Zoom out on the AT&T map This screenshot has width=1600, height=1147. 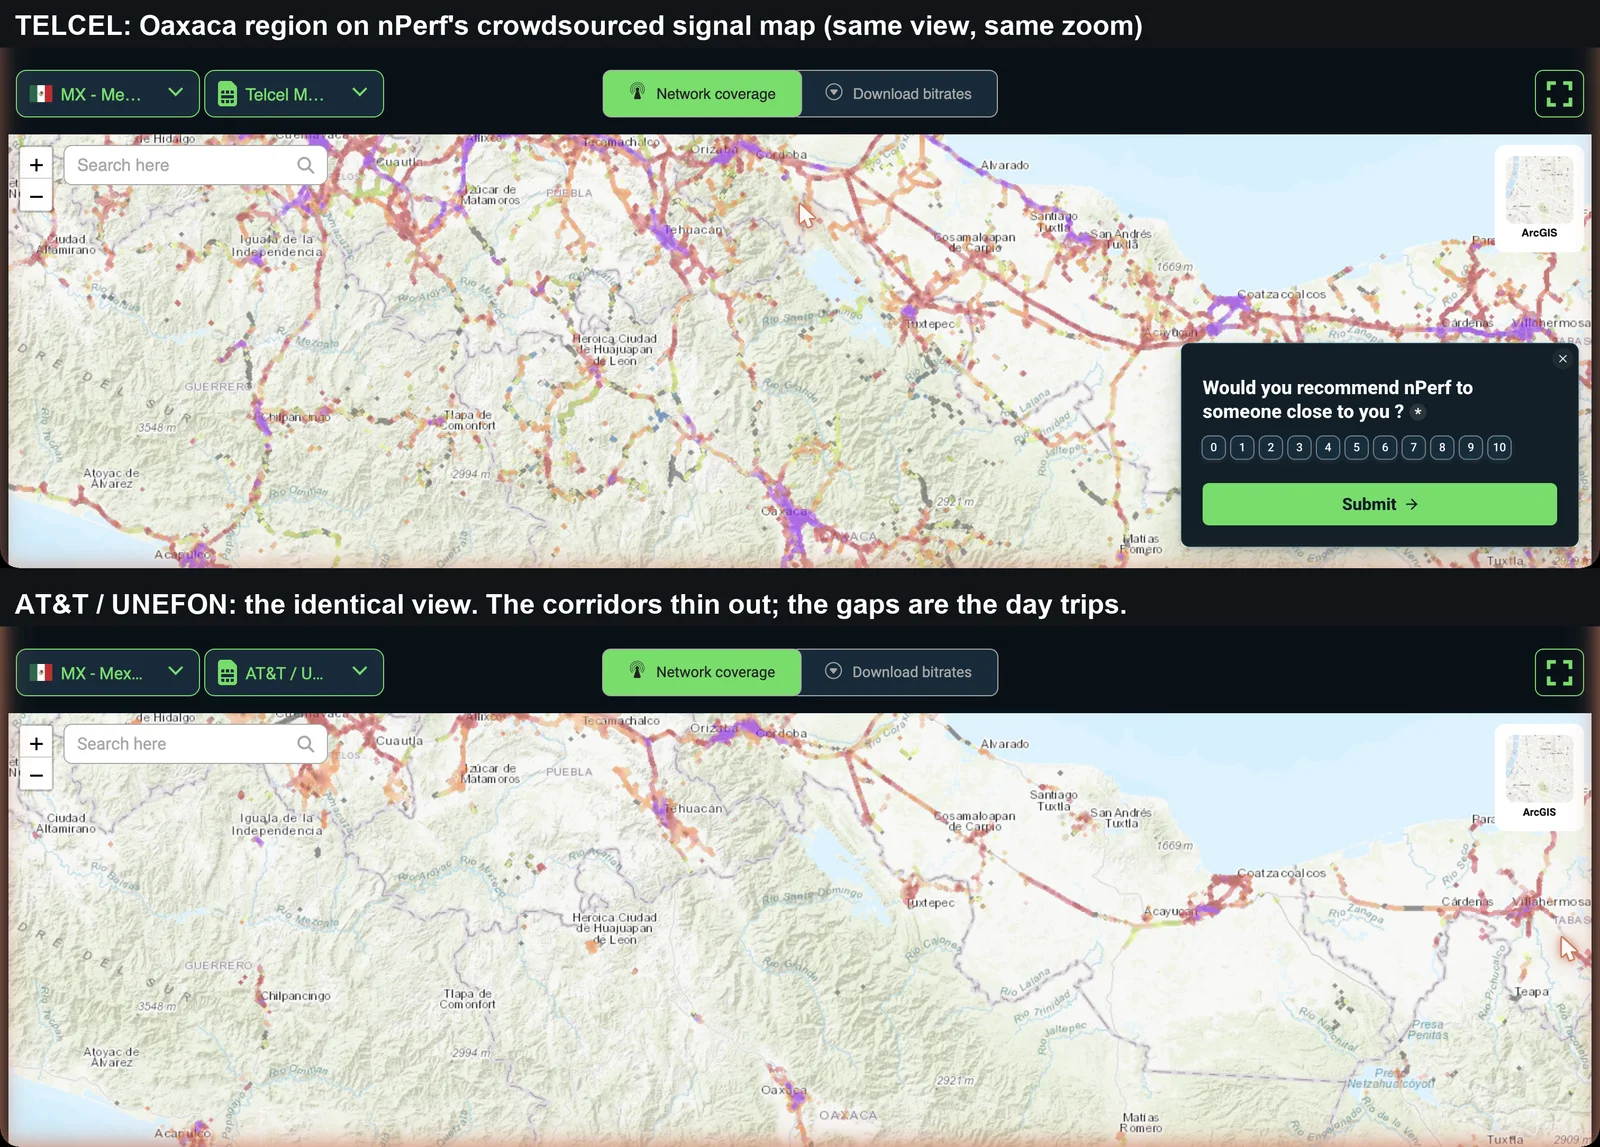click(36, 775)
